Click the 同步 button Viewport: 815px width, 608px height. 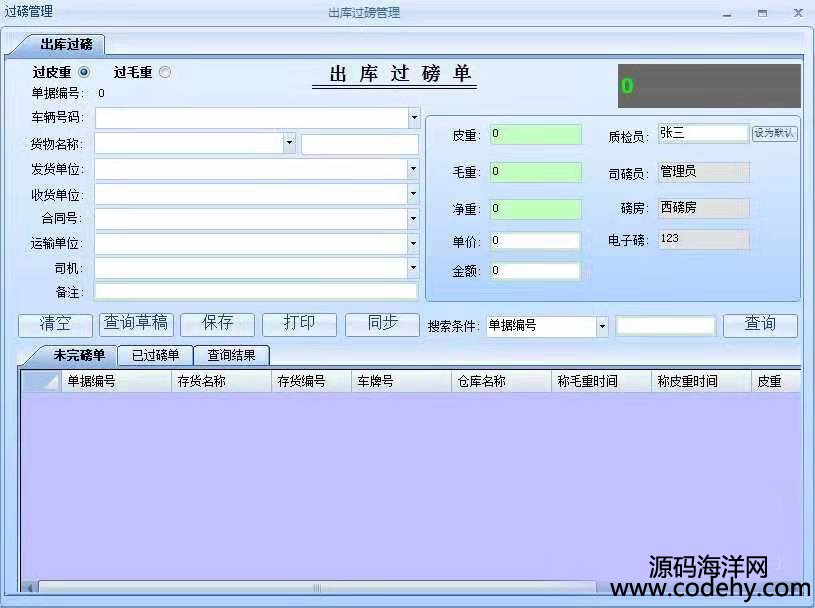[x=382, y=324]
